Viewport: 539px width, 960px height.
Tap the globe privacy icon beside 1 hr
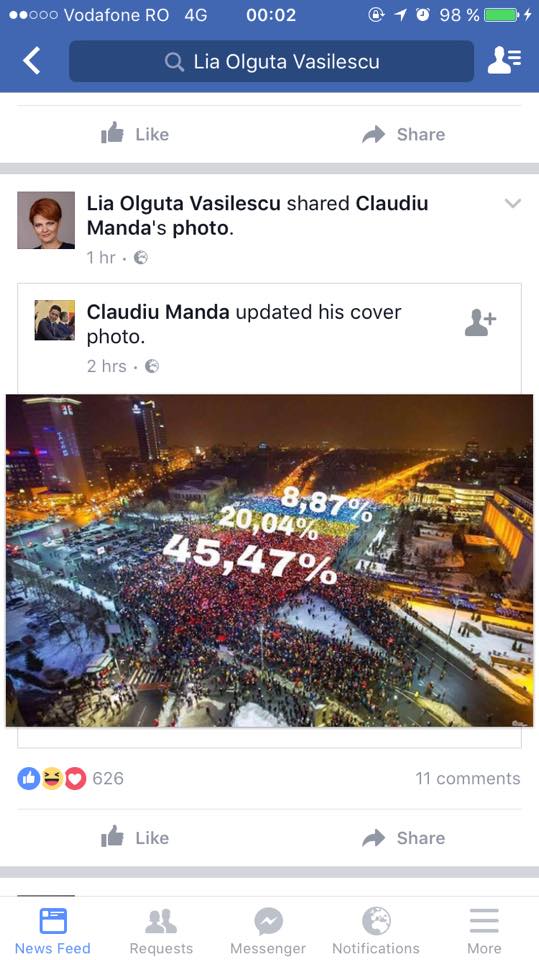pos(141,258)
